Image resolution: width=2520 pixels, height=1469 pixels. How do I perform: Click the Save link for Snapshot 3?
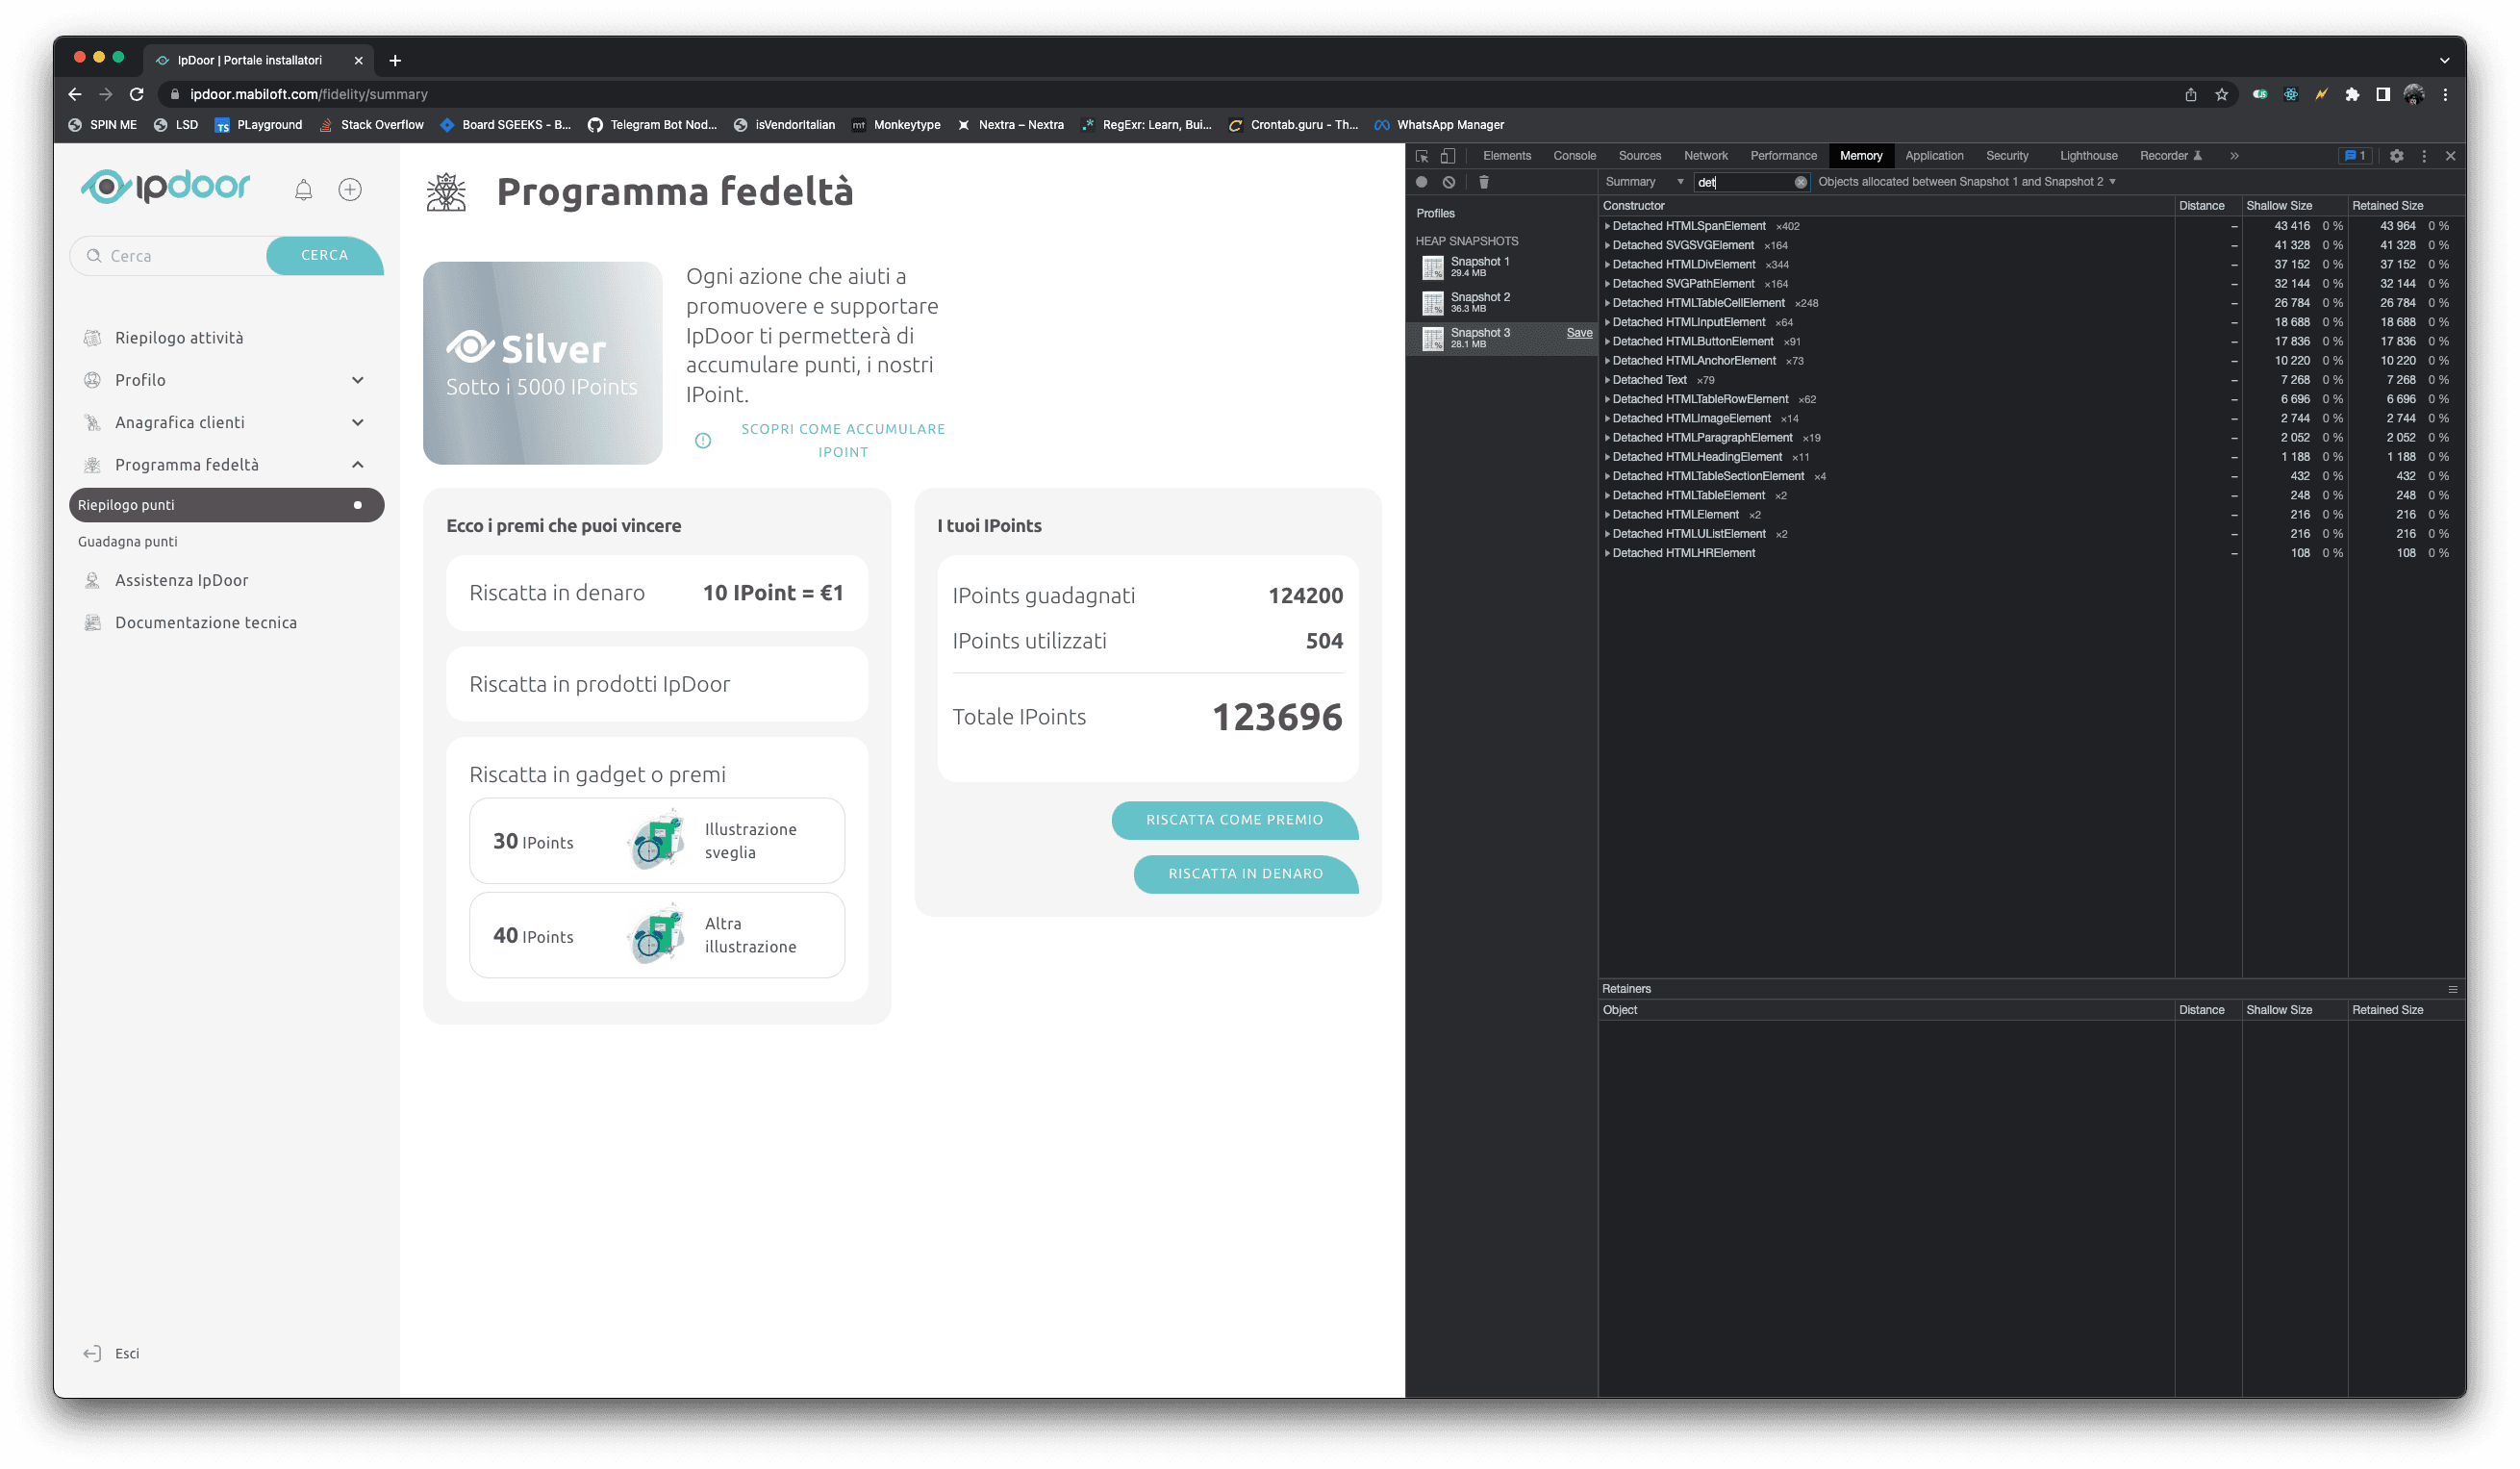[x=1579, y=333]
